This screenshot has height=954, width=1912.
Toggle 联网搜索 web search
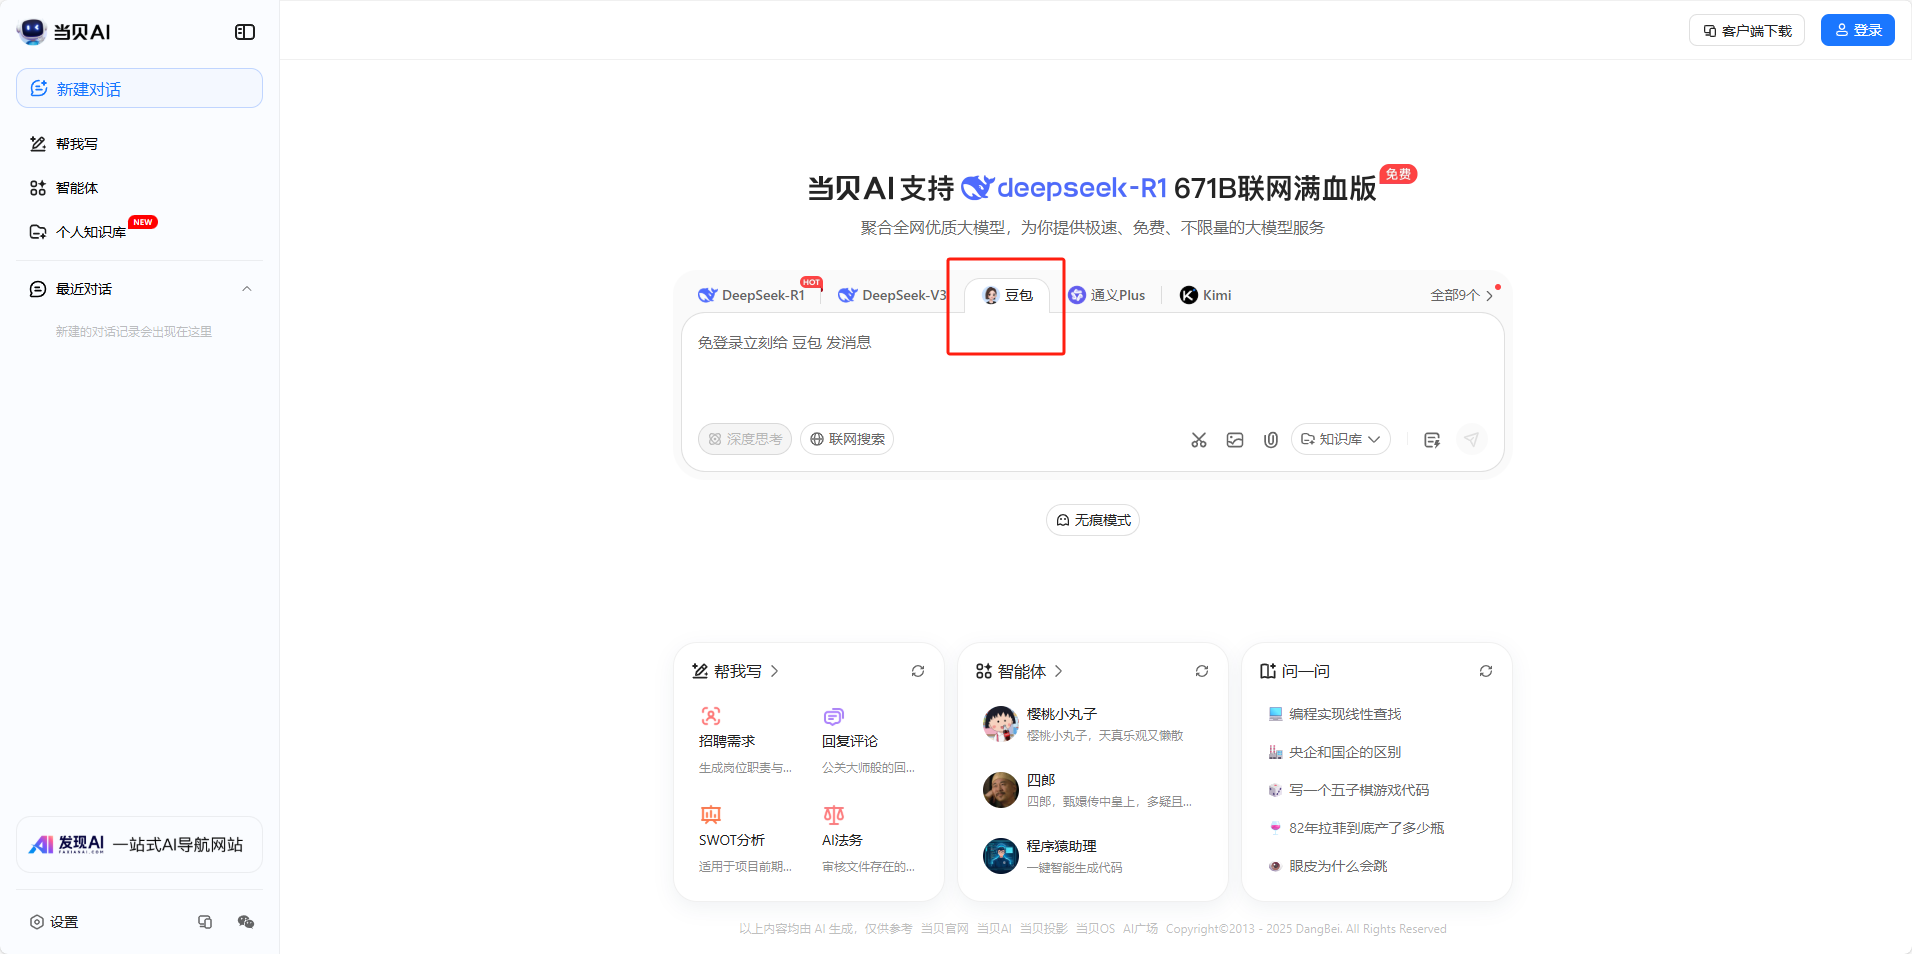[847, 439]
